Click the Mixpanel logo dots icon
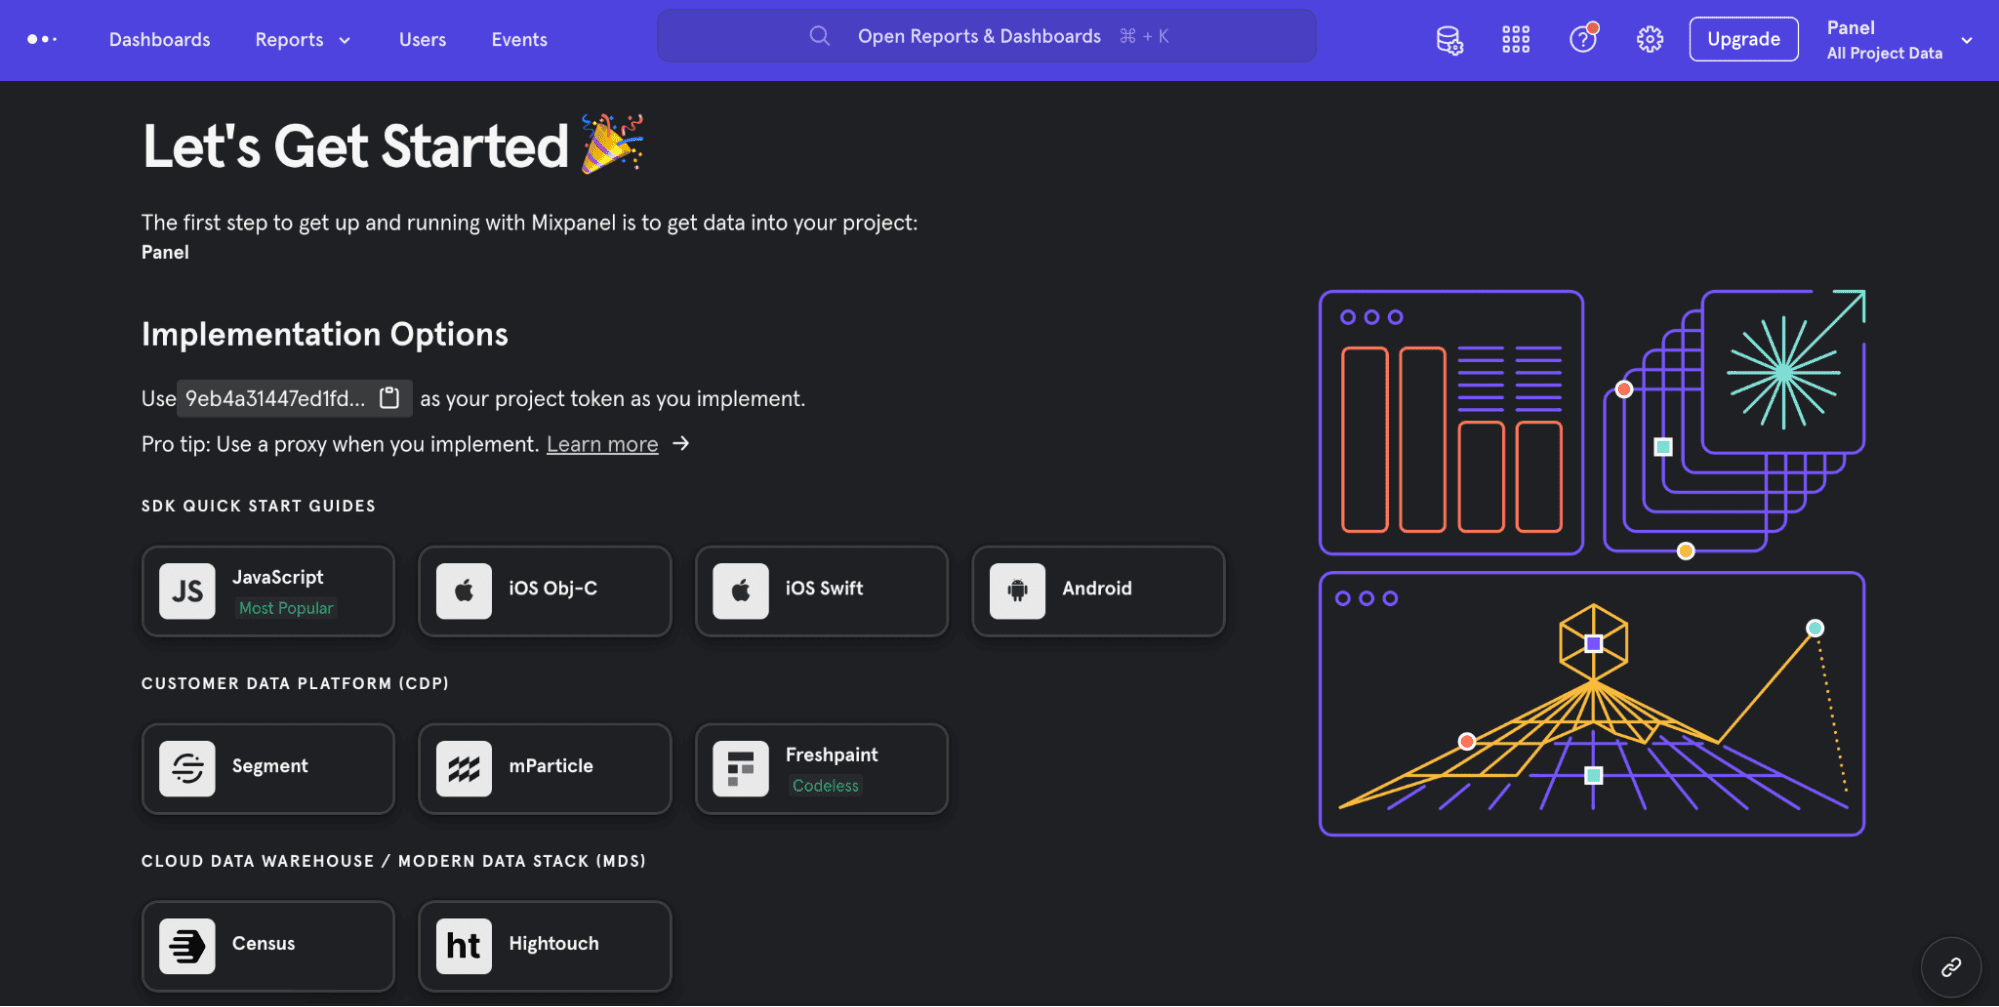The image size is (1999, 1007). click(x=42, y=39)
